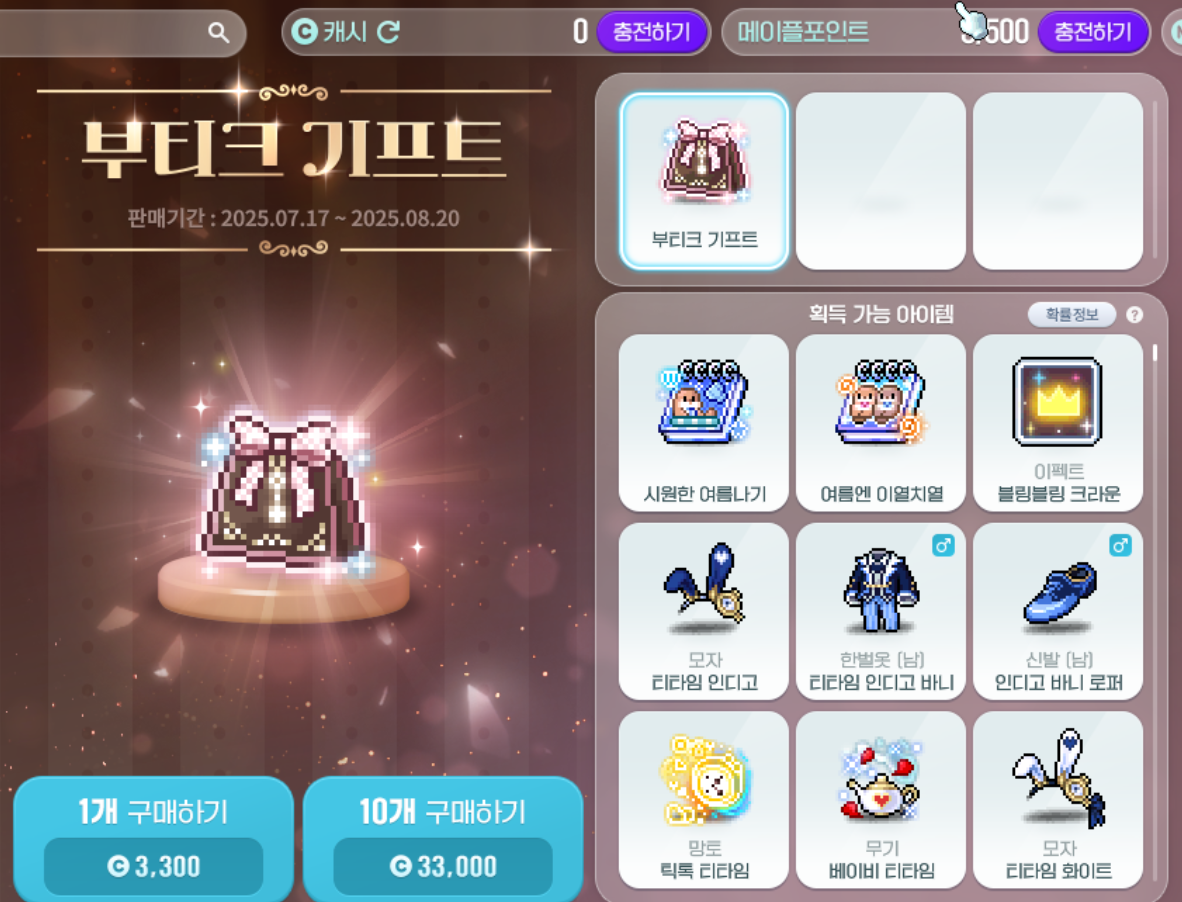This screenshot has width=1182, height=902.
Task: Select 티타임 화이트 hat item
Action: coord(1058,800)
